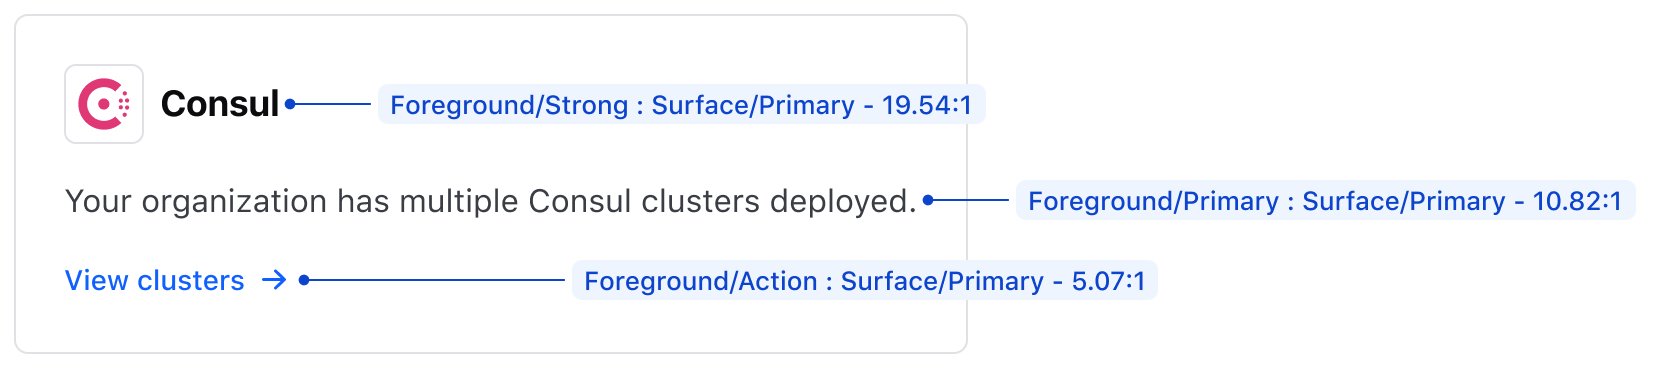This screenshot has height=368, width=1672.
Task: Click the 19.54:1 contrast ratio value
Action: click(x=926, y=105)
